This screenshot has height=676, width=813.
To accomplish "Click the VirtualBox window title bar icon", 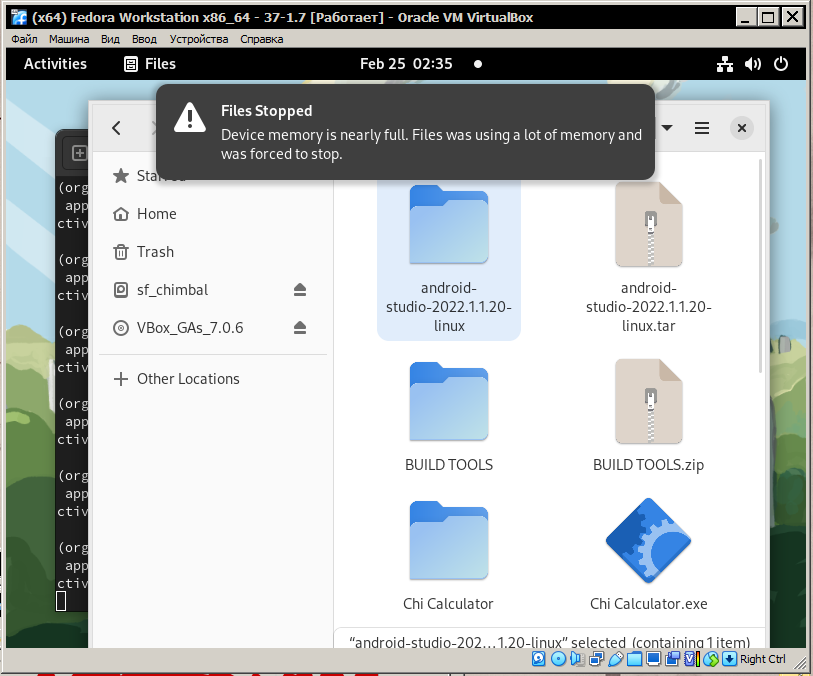I will (x=19, y=17).
